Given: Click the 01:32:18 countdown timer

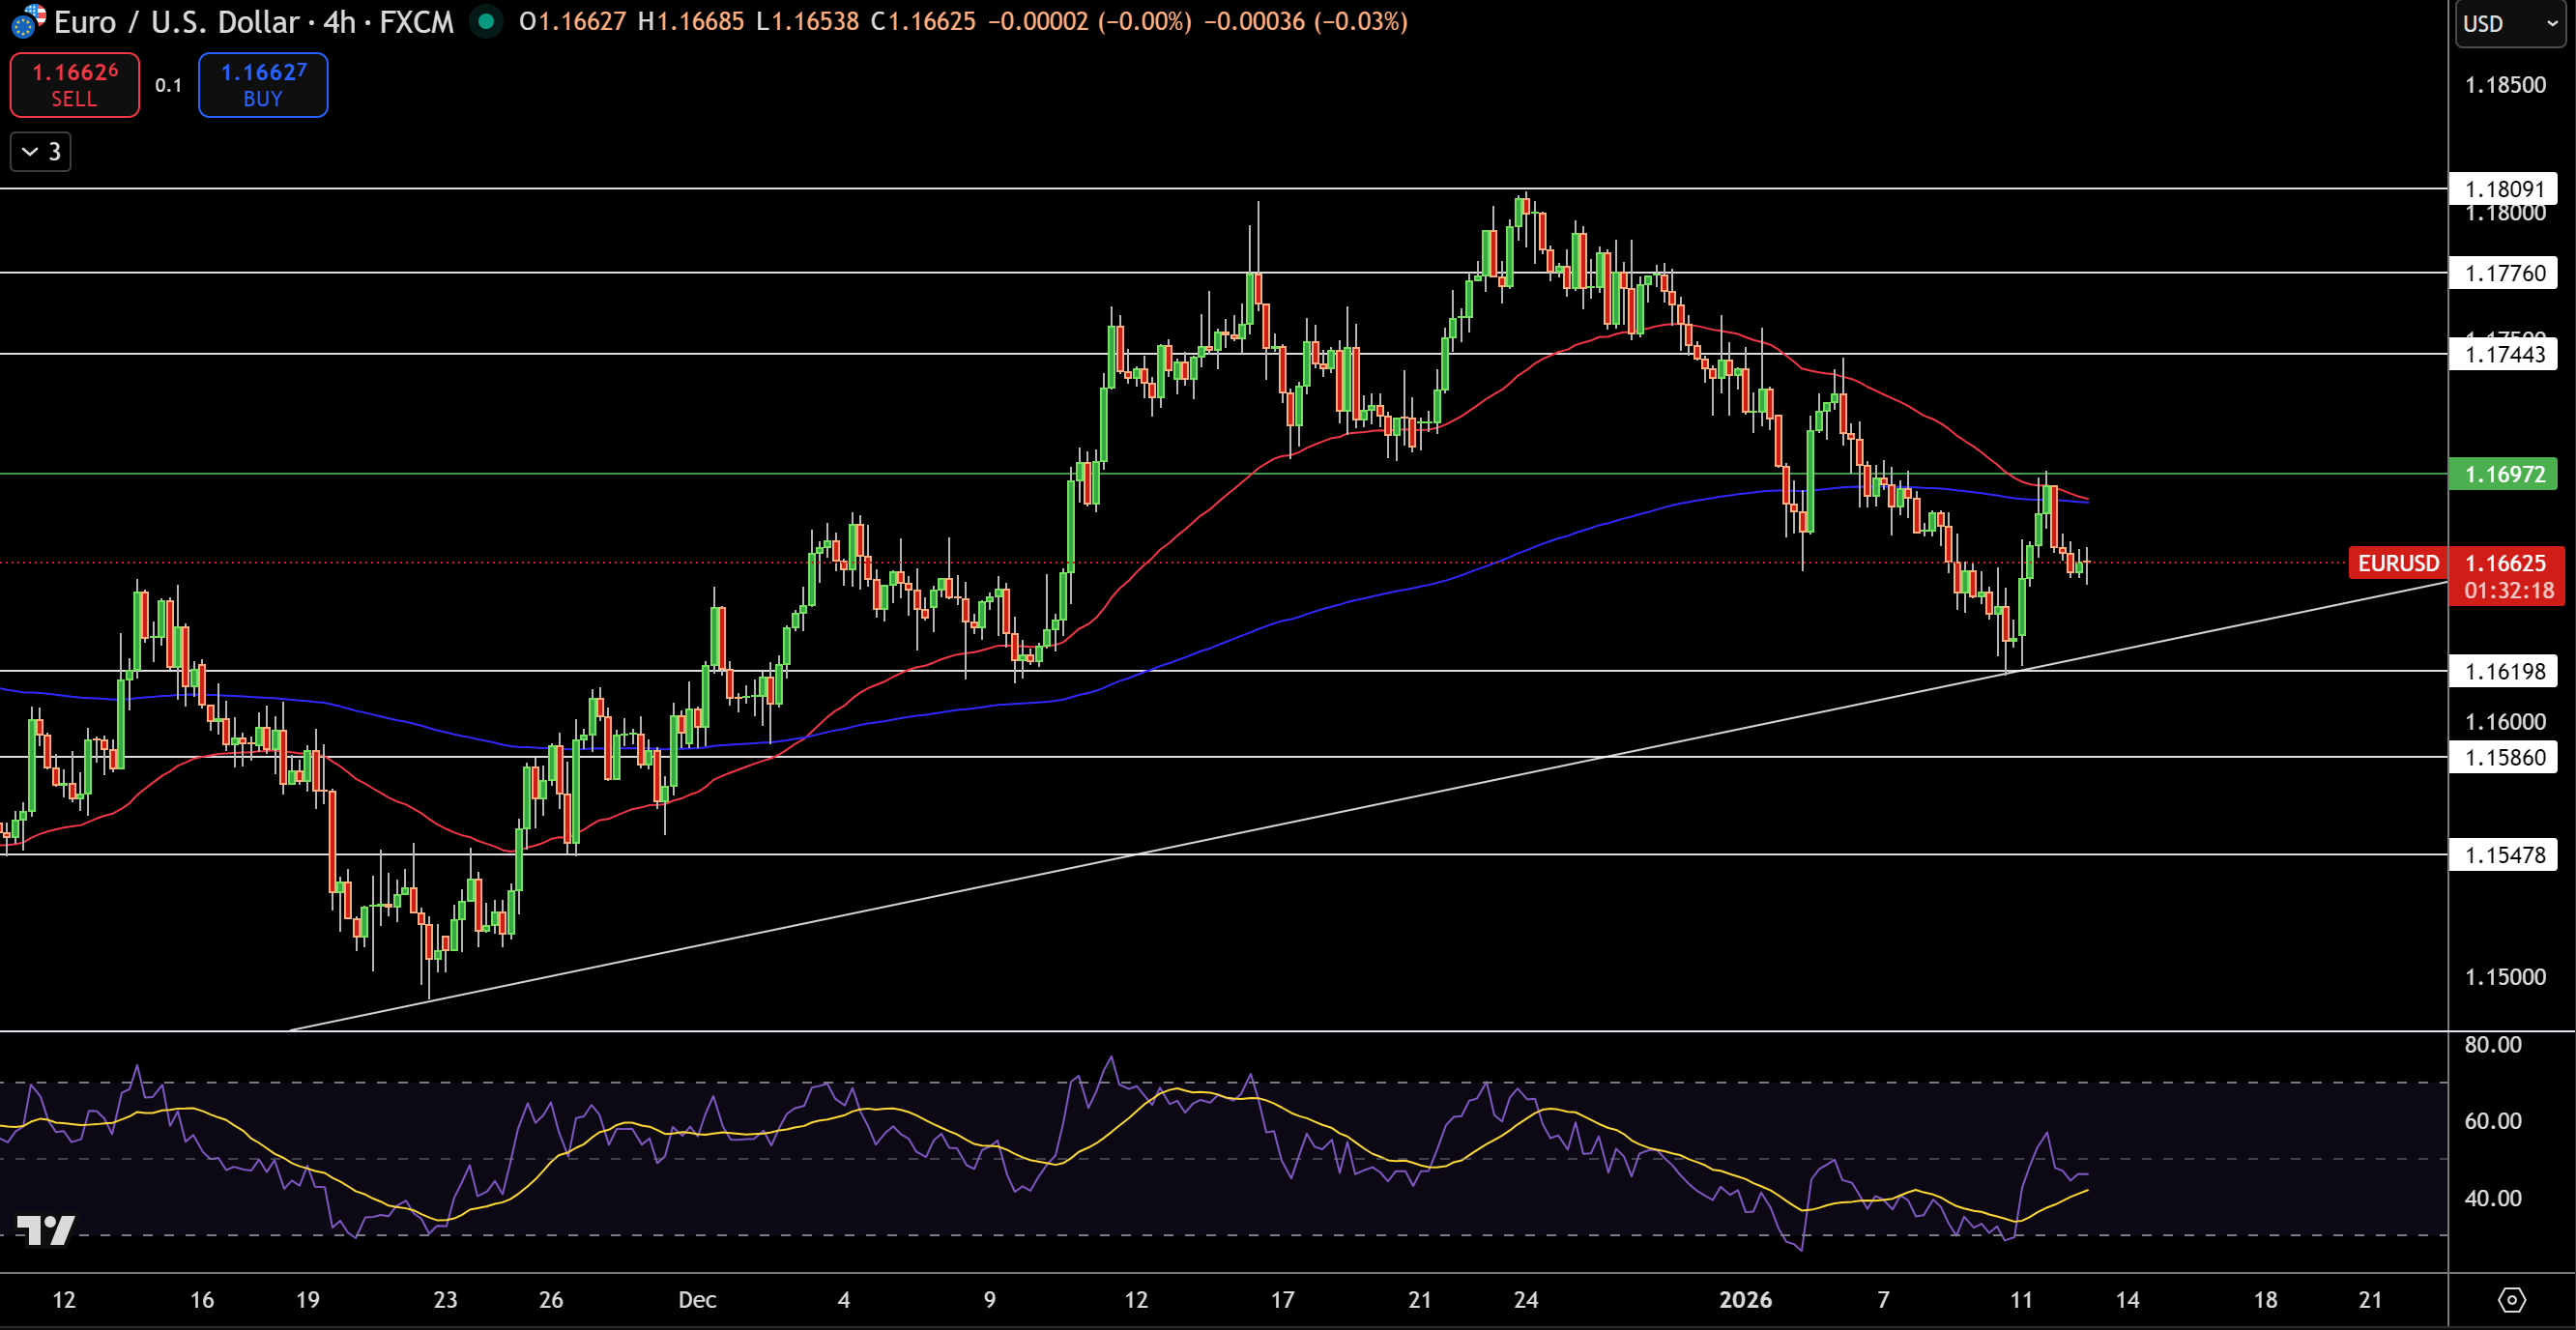Looking at the screenshot, I should point(2508,591).
